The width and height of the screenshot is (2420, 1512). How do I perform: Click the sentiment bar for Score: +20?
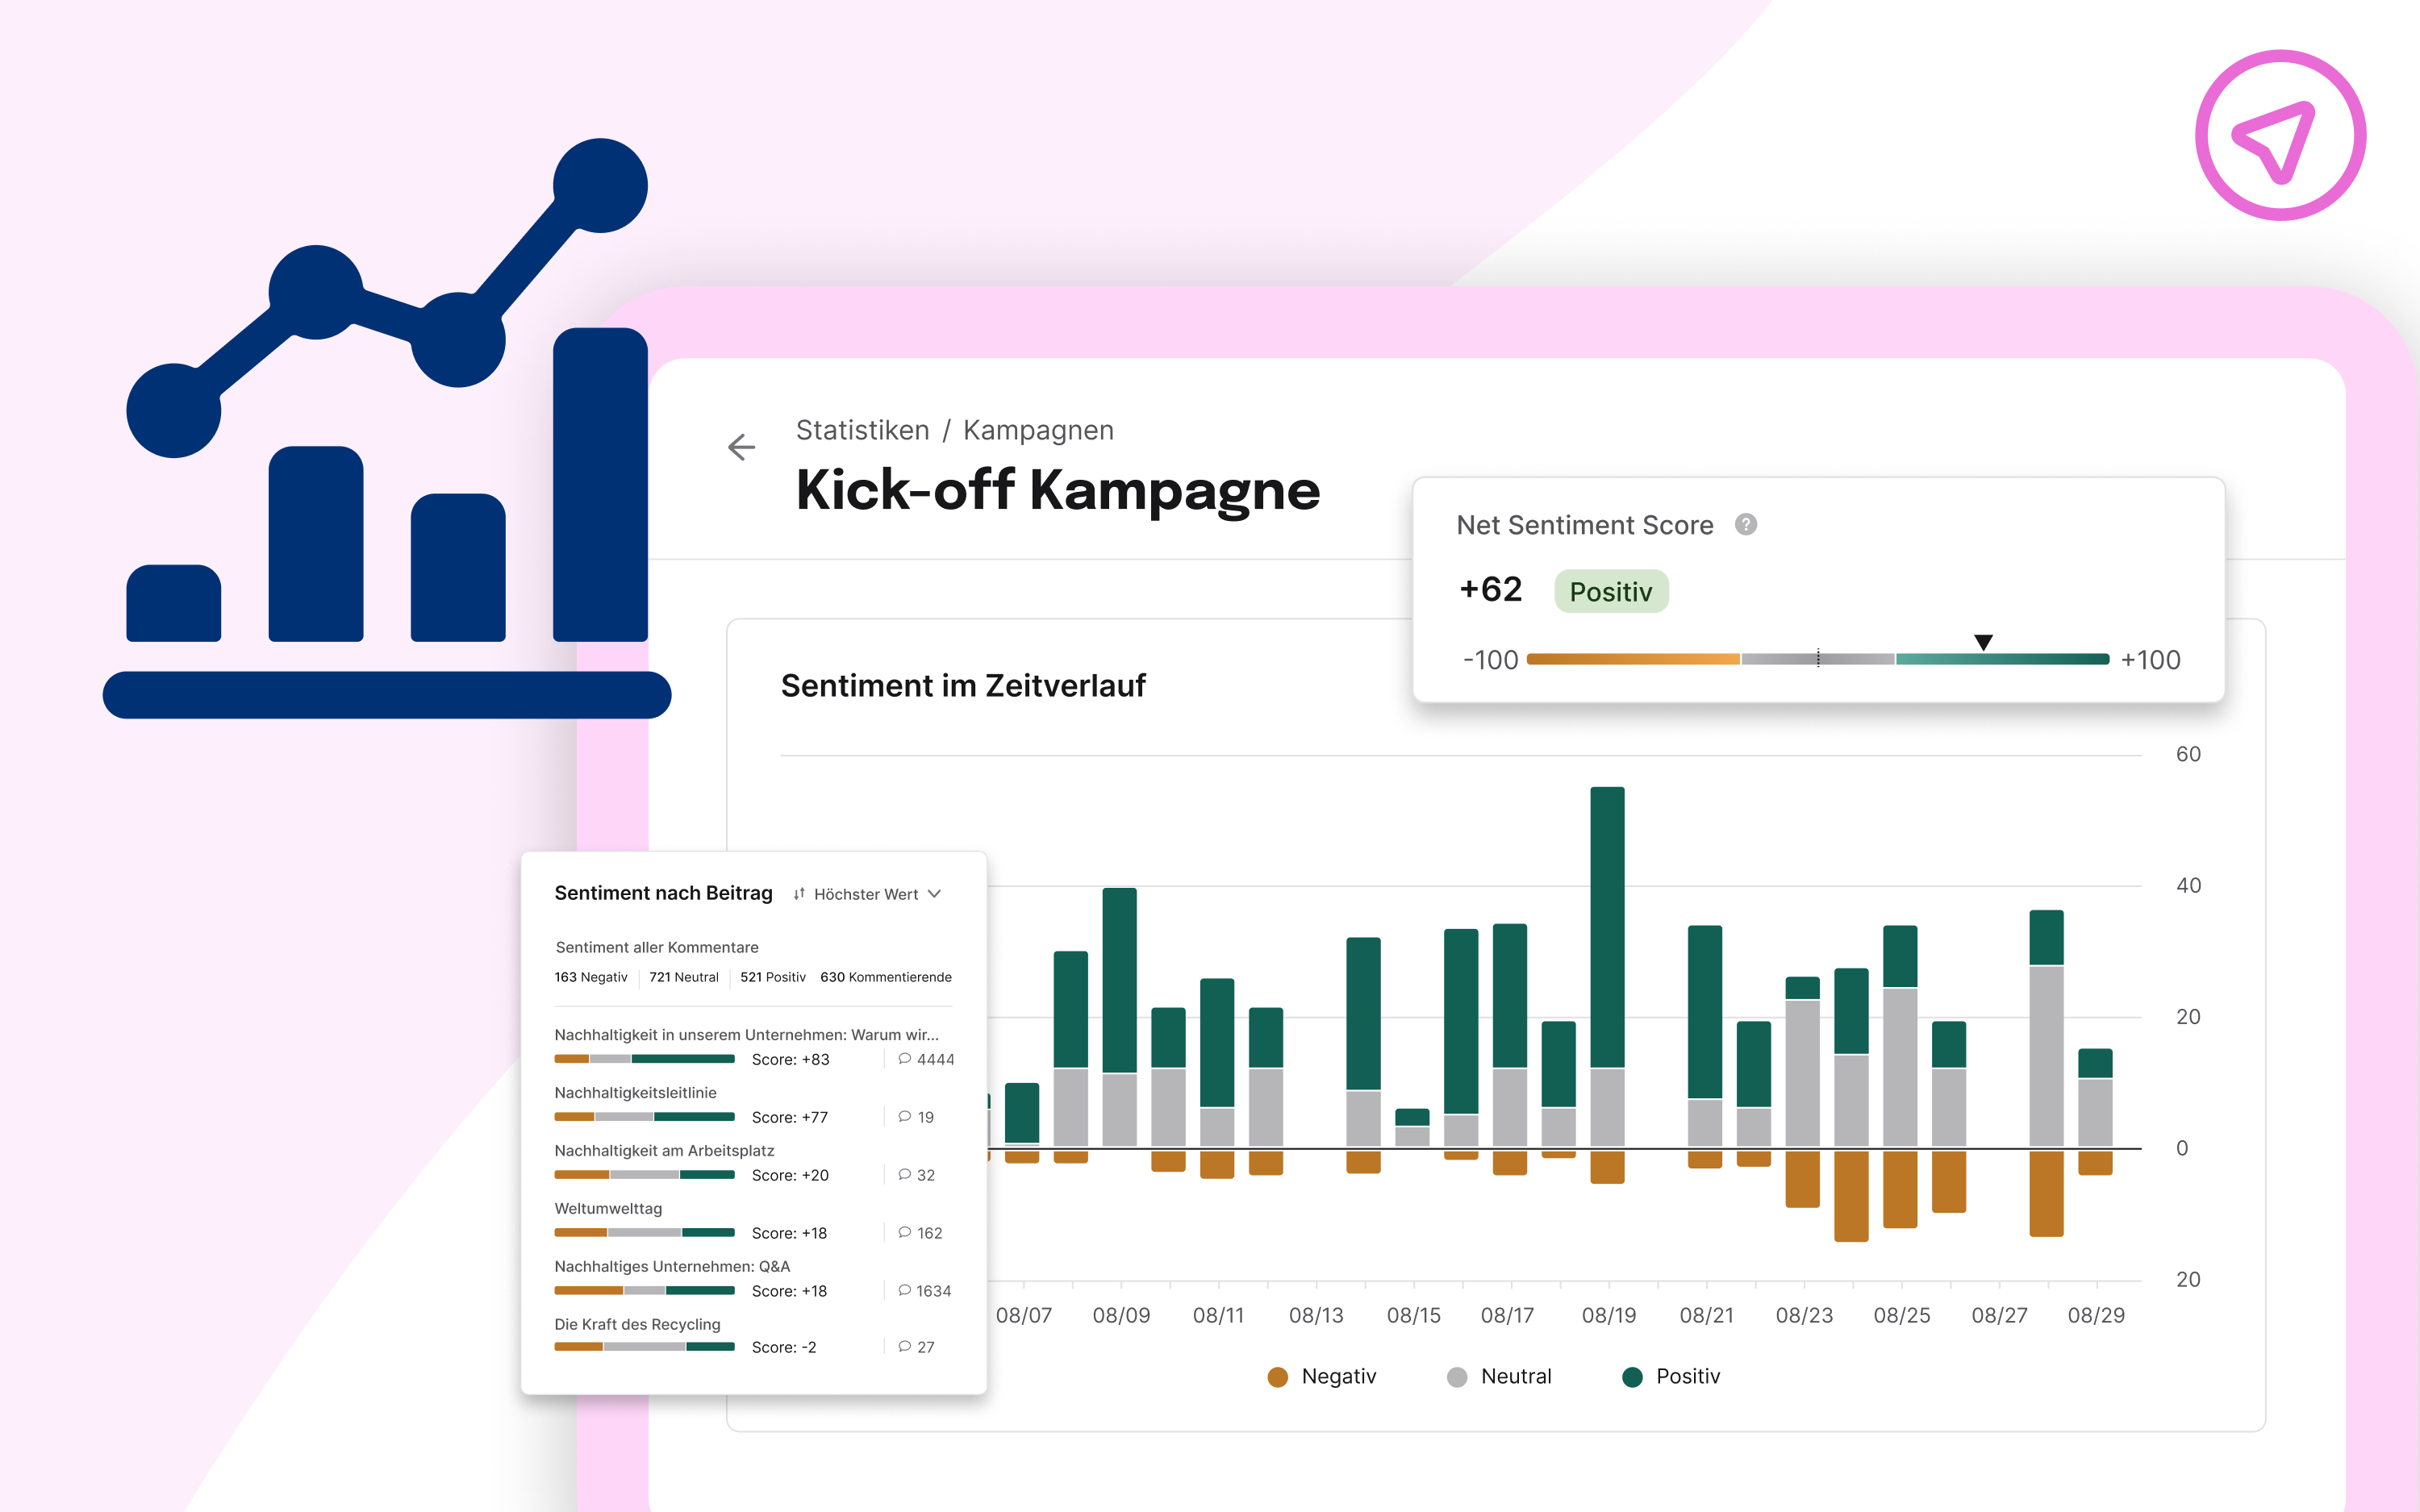tap(644, 1175)
